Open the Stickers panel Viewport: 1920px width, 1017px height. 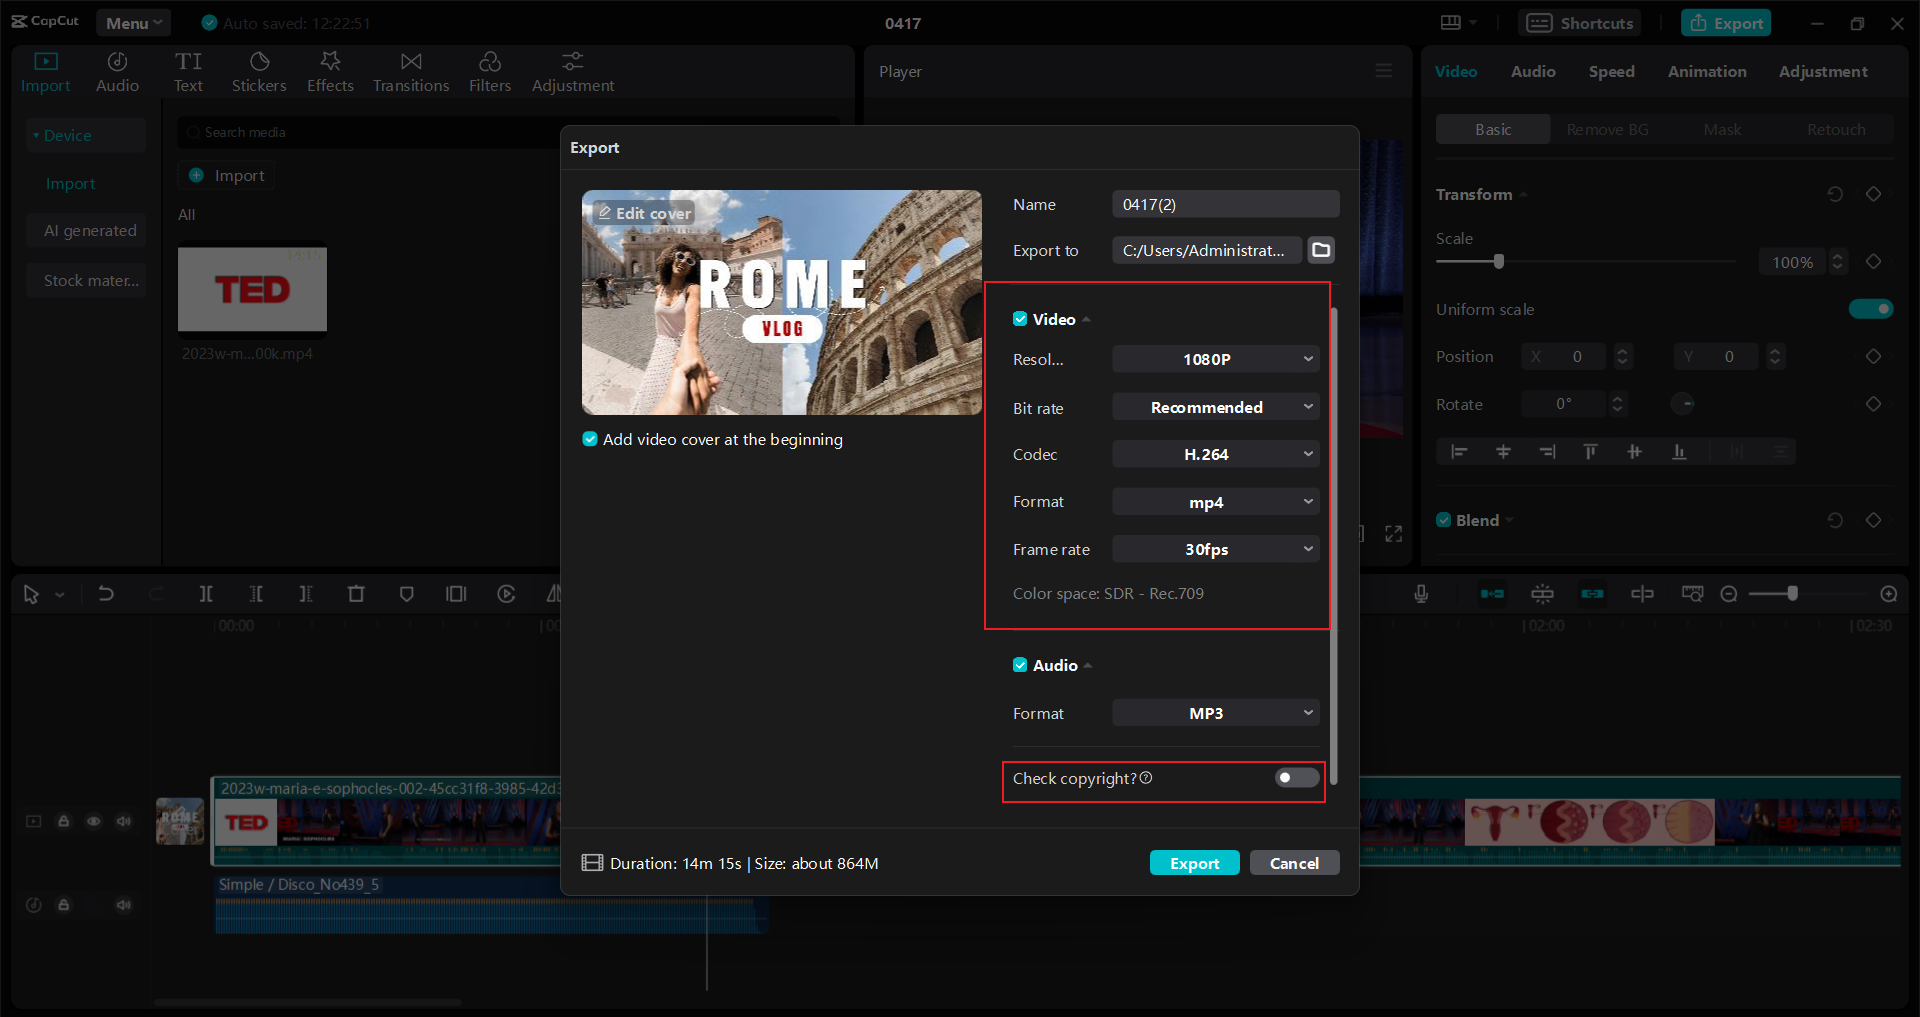(259, 70)
